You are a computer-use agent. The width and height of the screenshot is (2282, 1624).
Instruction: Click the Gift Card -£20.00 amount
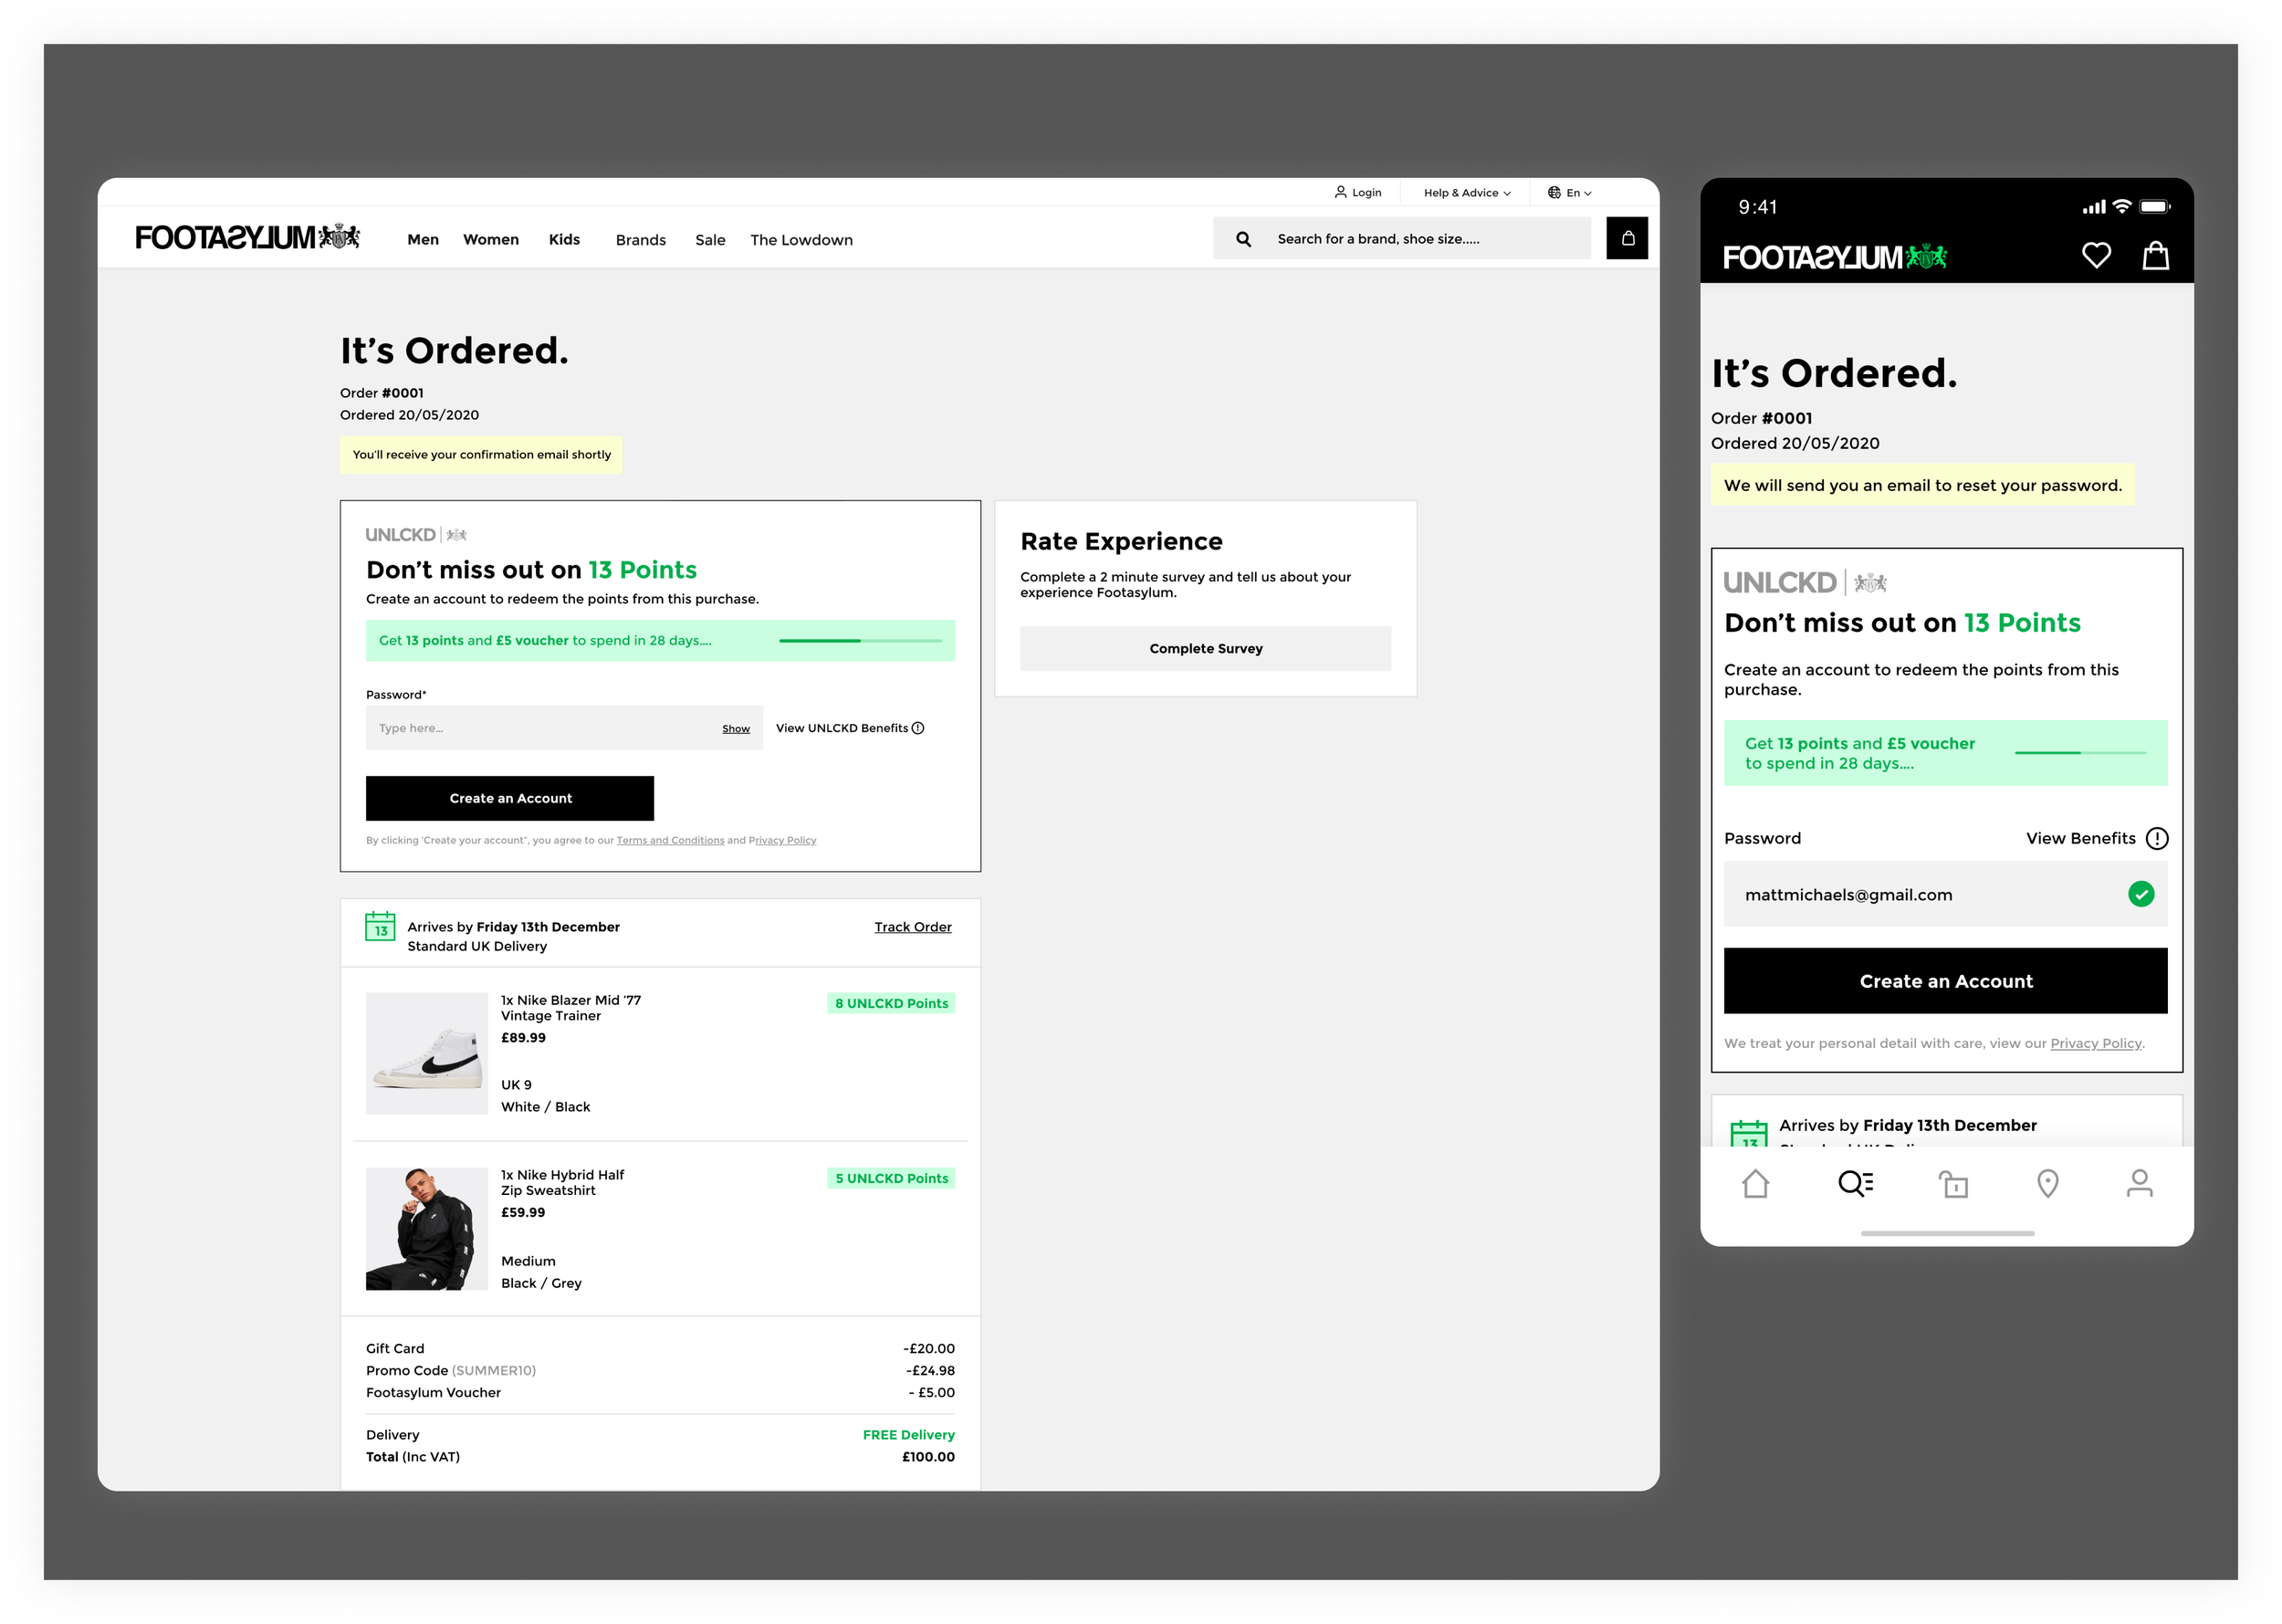coord(929,1349)
